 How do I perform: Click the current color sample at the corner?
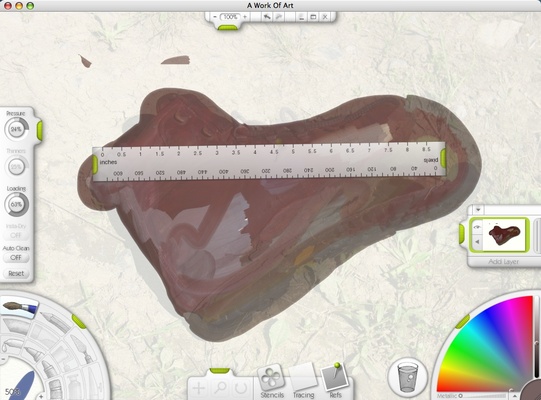point(531,391)
